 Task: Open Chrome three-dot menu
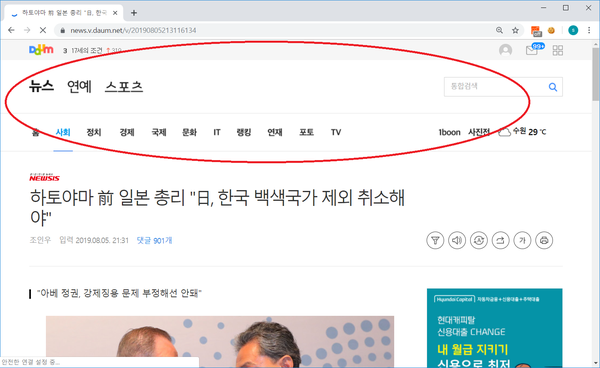[x=589, y=30]
